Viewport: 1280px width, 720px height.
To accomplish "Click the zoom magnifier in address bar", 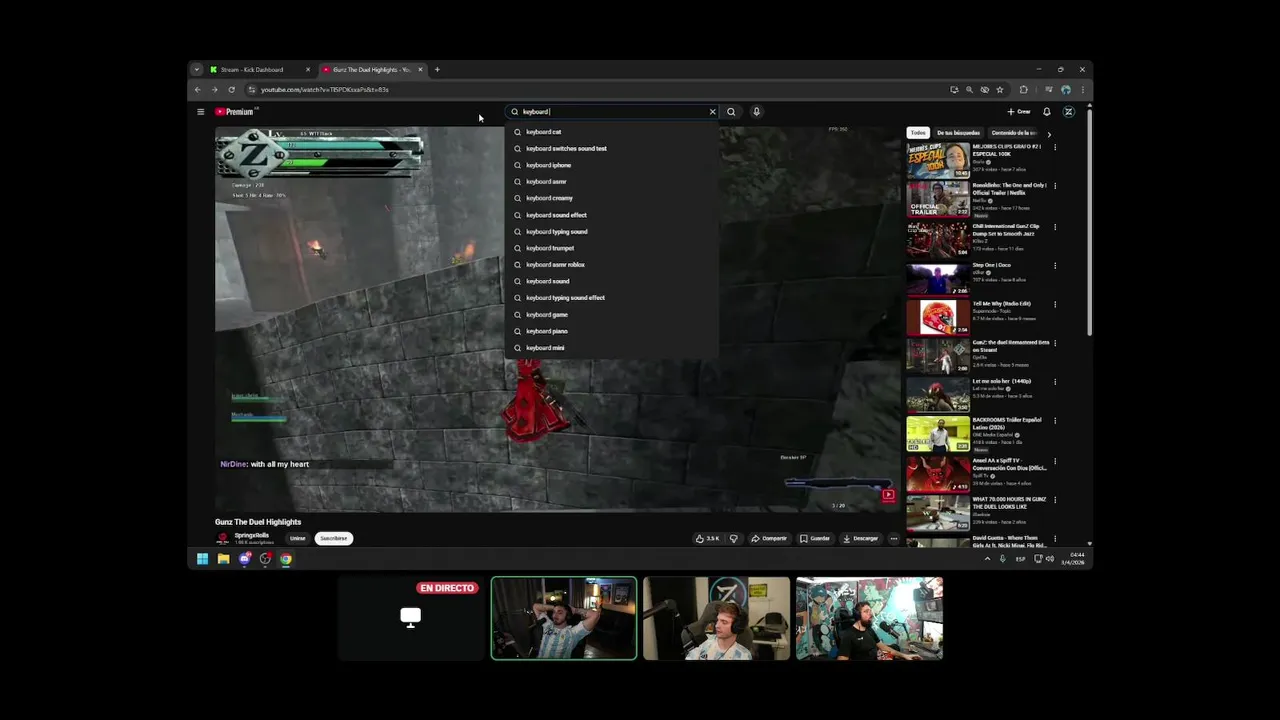I will pyautogui.click(x=968, y=89).
